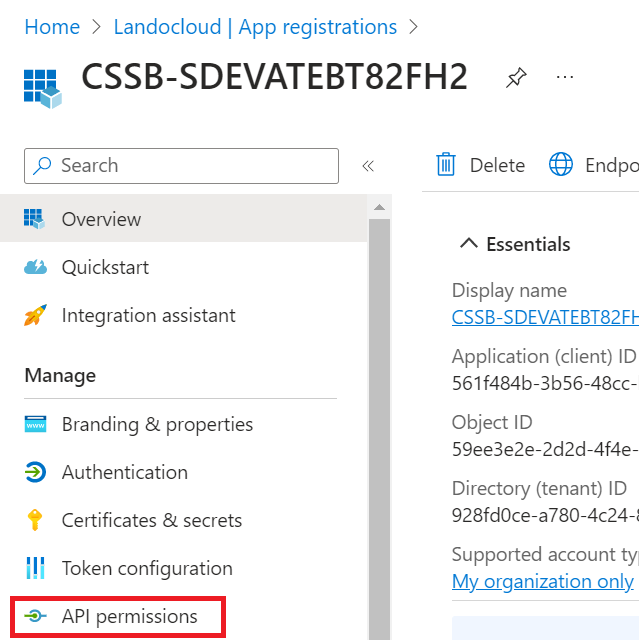
Task: Open the more options ellipsis menu
Action: pos(565,77)
